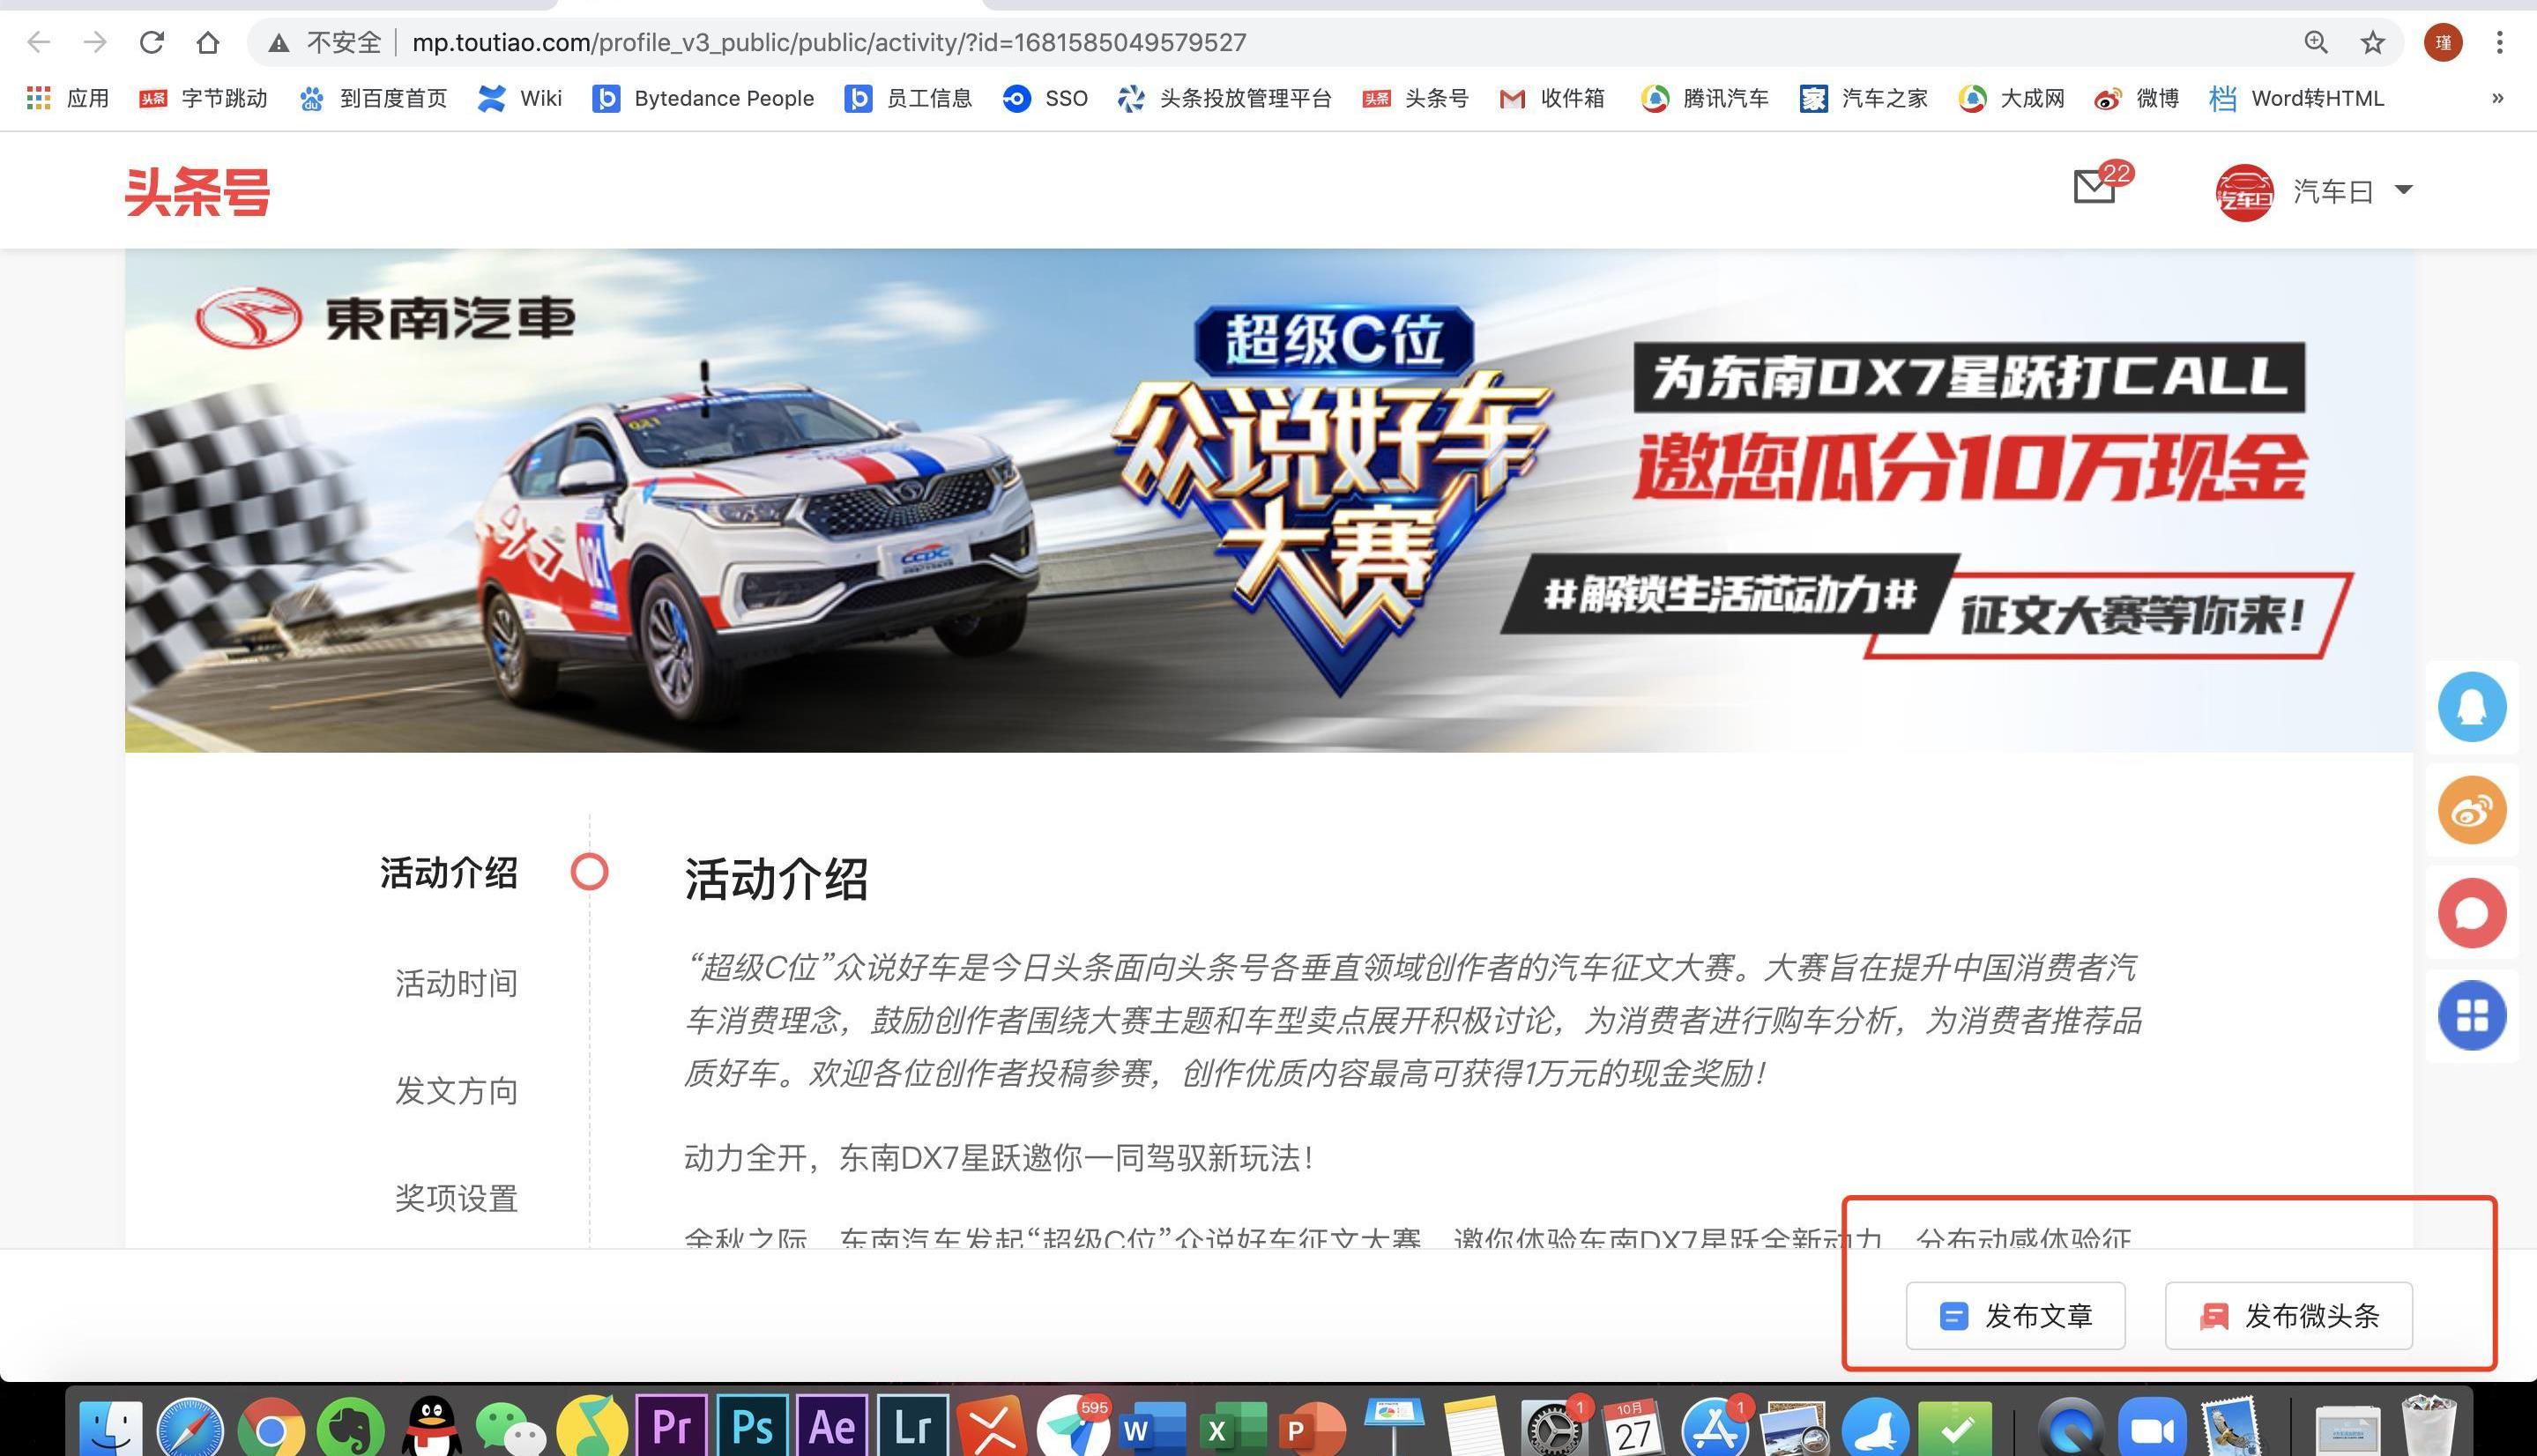The width and height of the screenshot is (2537, 1456).
Task: Click the red chat bubble floating button
Action: tap(2472, 913)
